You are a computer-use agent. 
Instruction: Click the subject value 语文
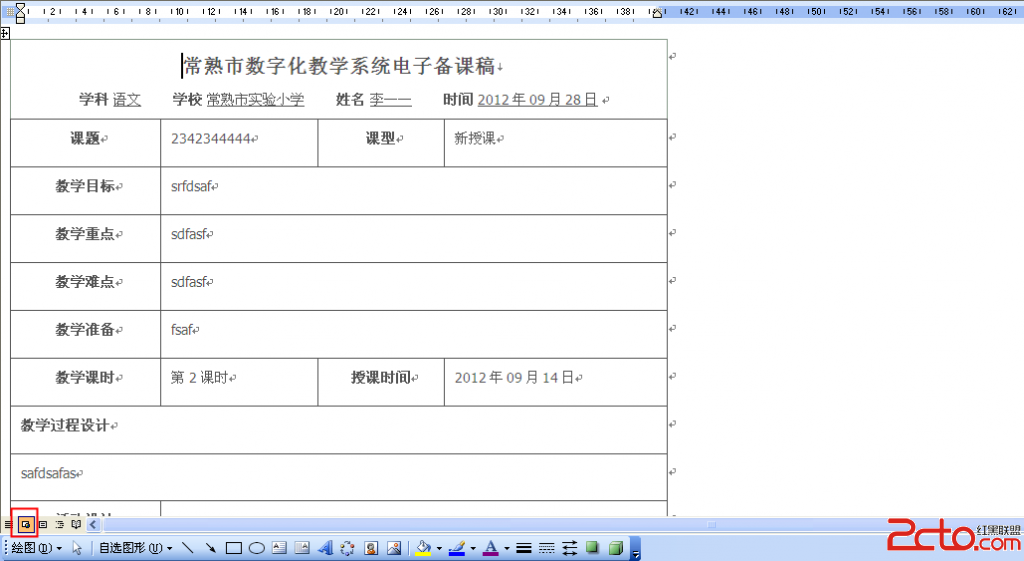(x=127, y=100)
